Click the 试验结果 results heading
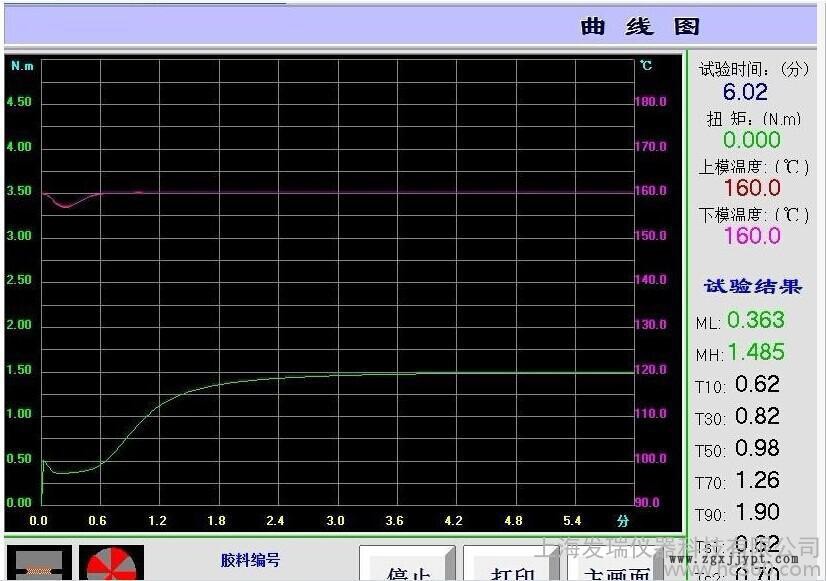Viewport: 826px width, 581px height. click(753, 286)
